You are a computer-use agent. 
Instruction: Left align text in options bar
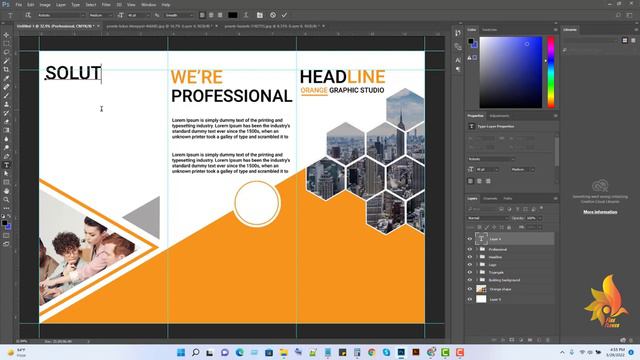202,15
